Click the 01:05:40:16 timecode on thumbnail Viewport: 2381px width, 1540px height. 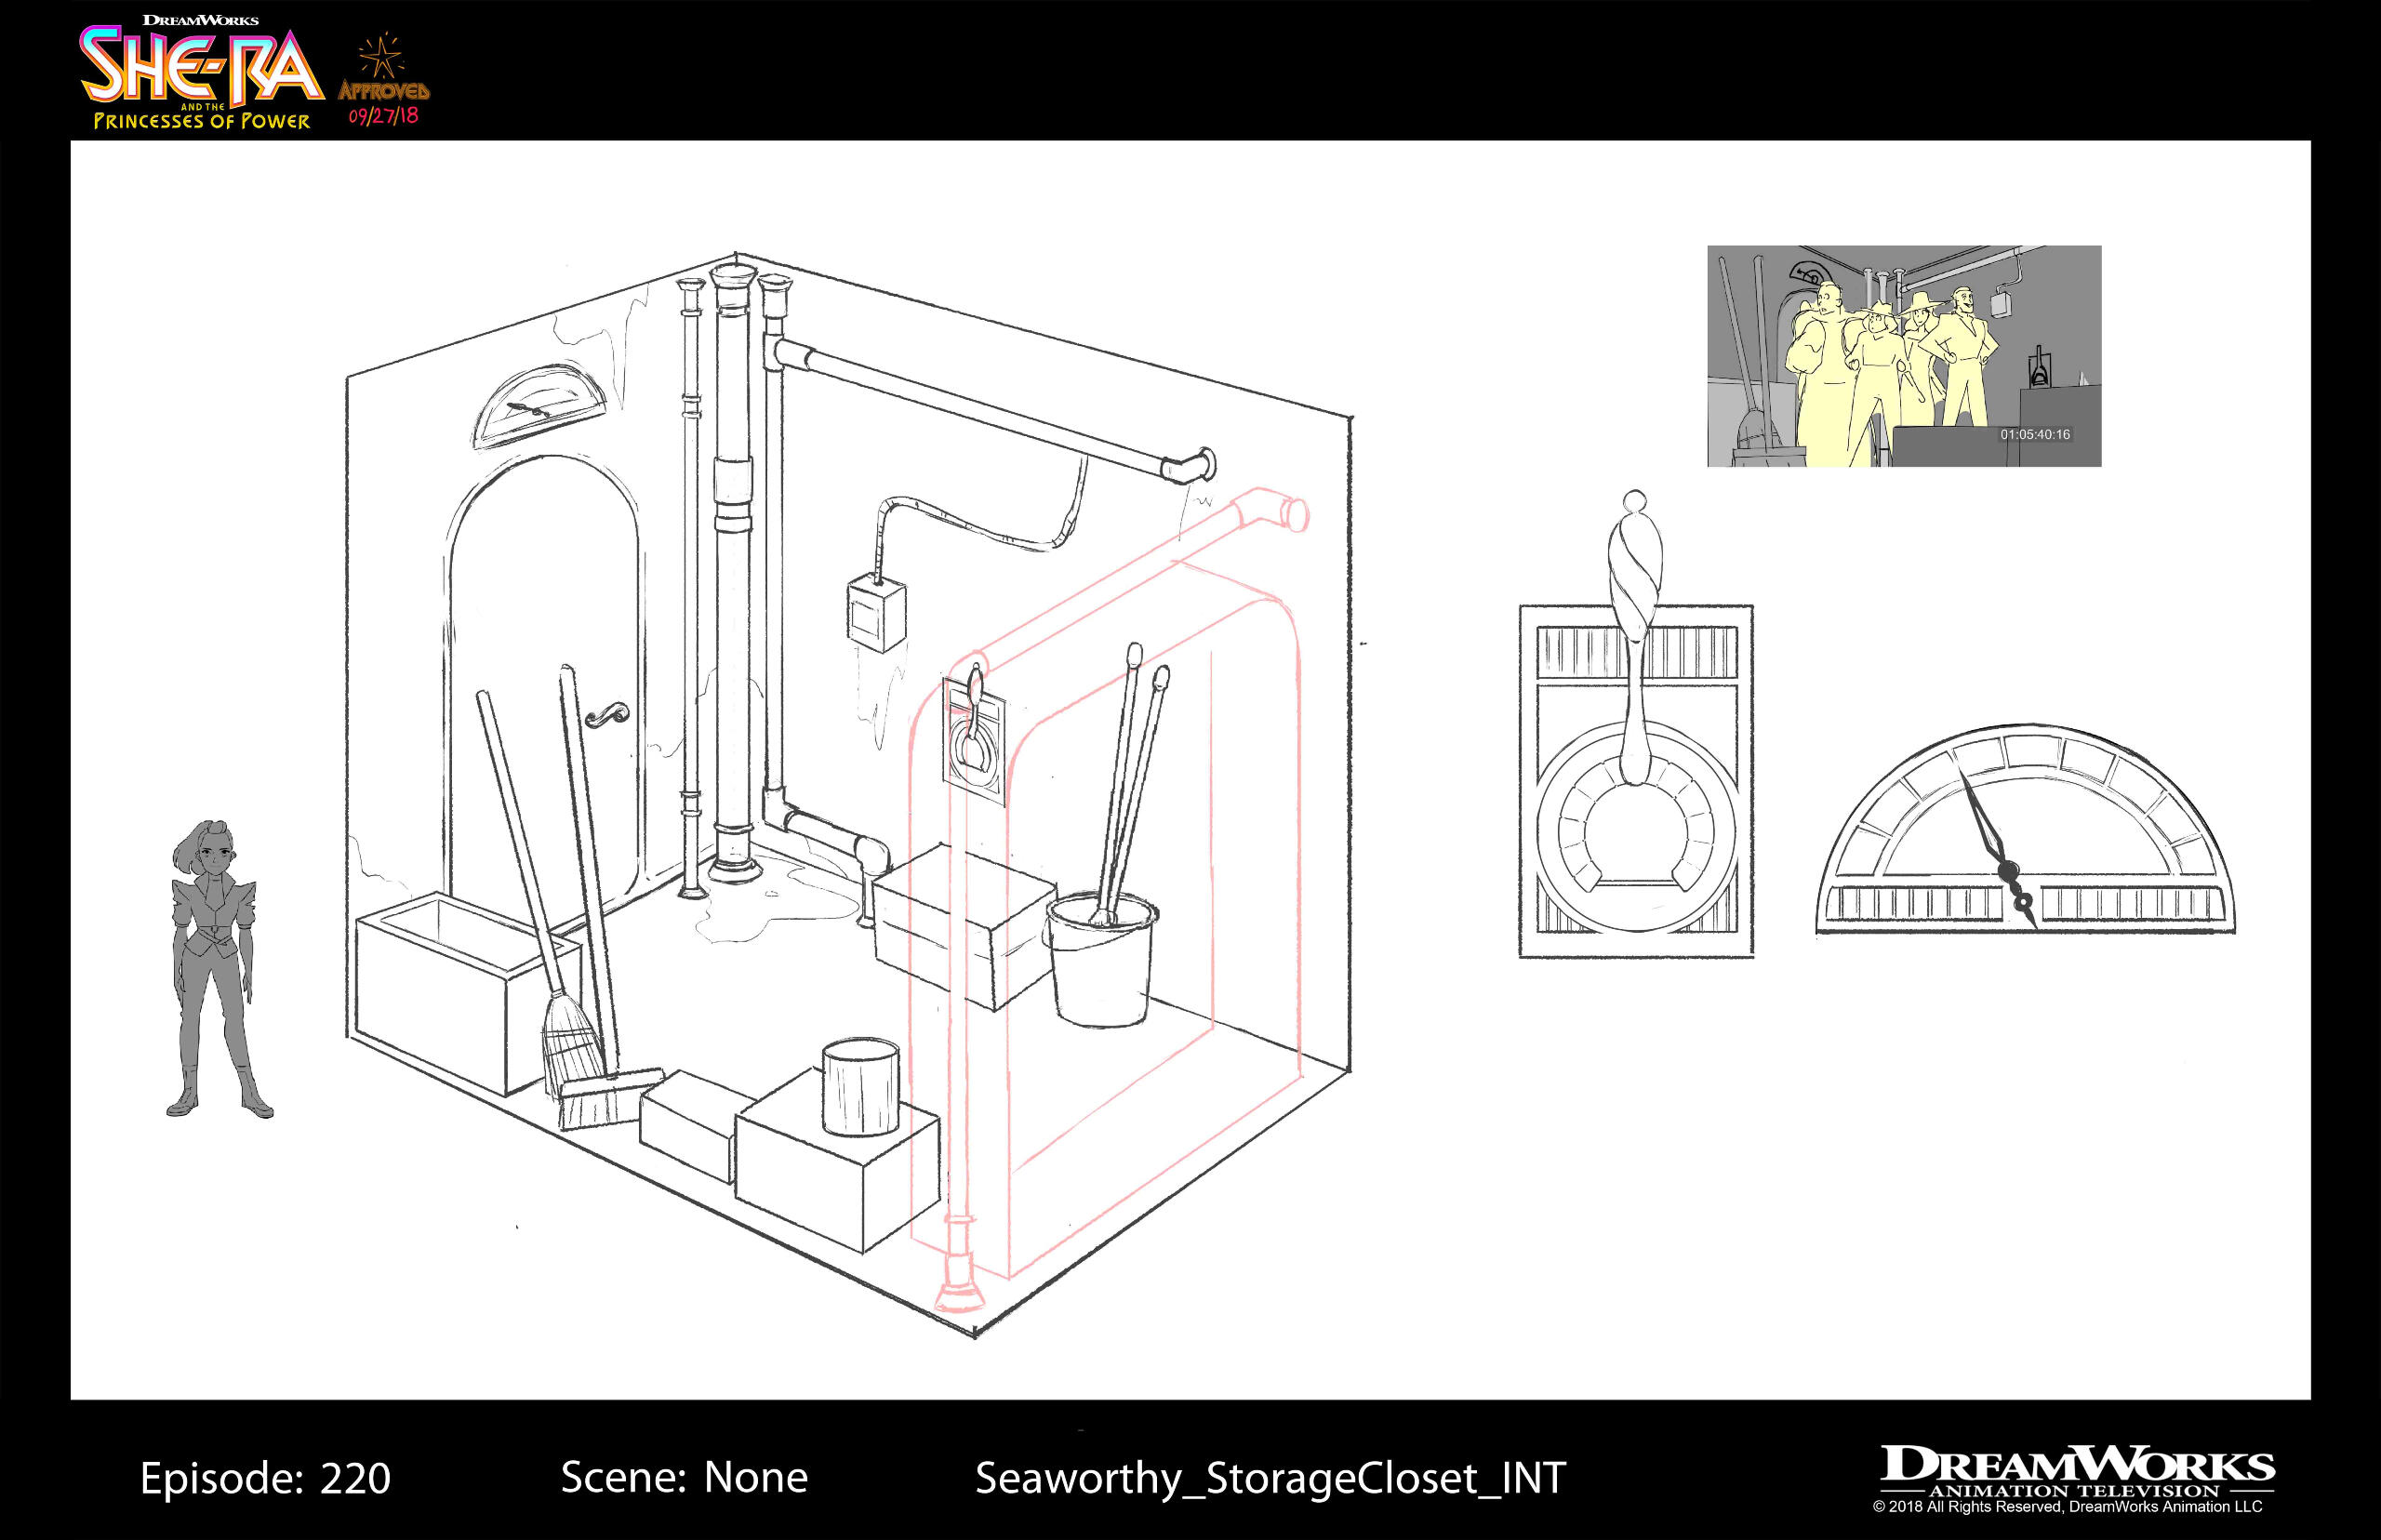coord(2034,435)
